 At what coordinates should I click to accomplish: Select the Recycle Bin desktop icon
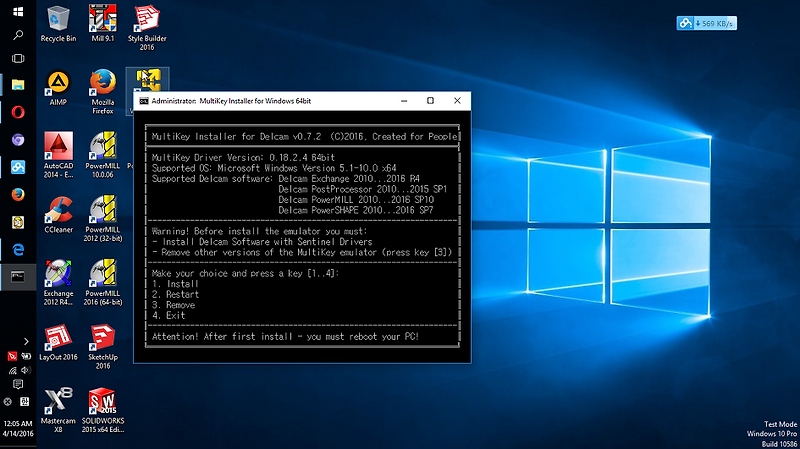tap(58, 24)
